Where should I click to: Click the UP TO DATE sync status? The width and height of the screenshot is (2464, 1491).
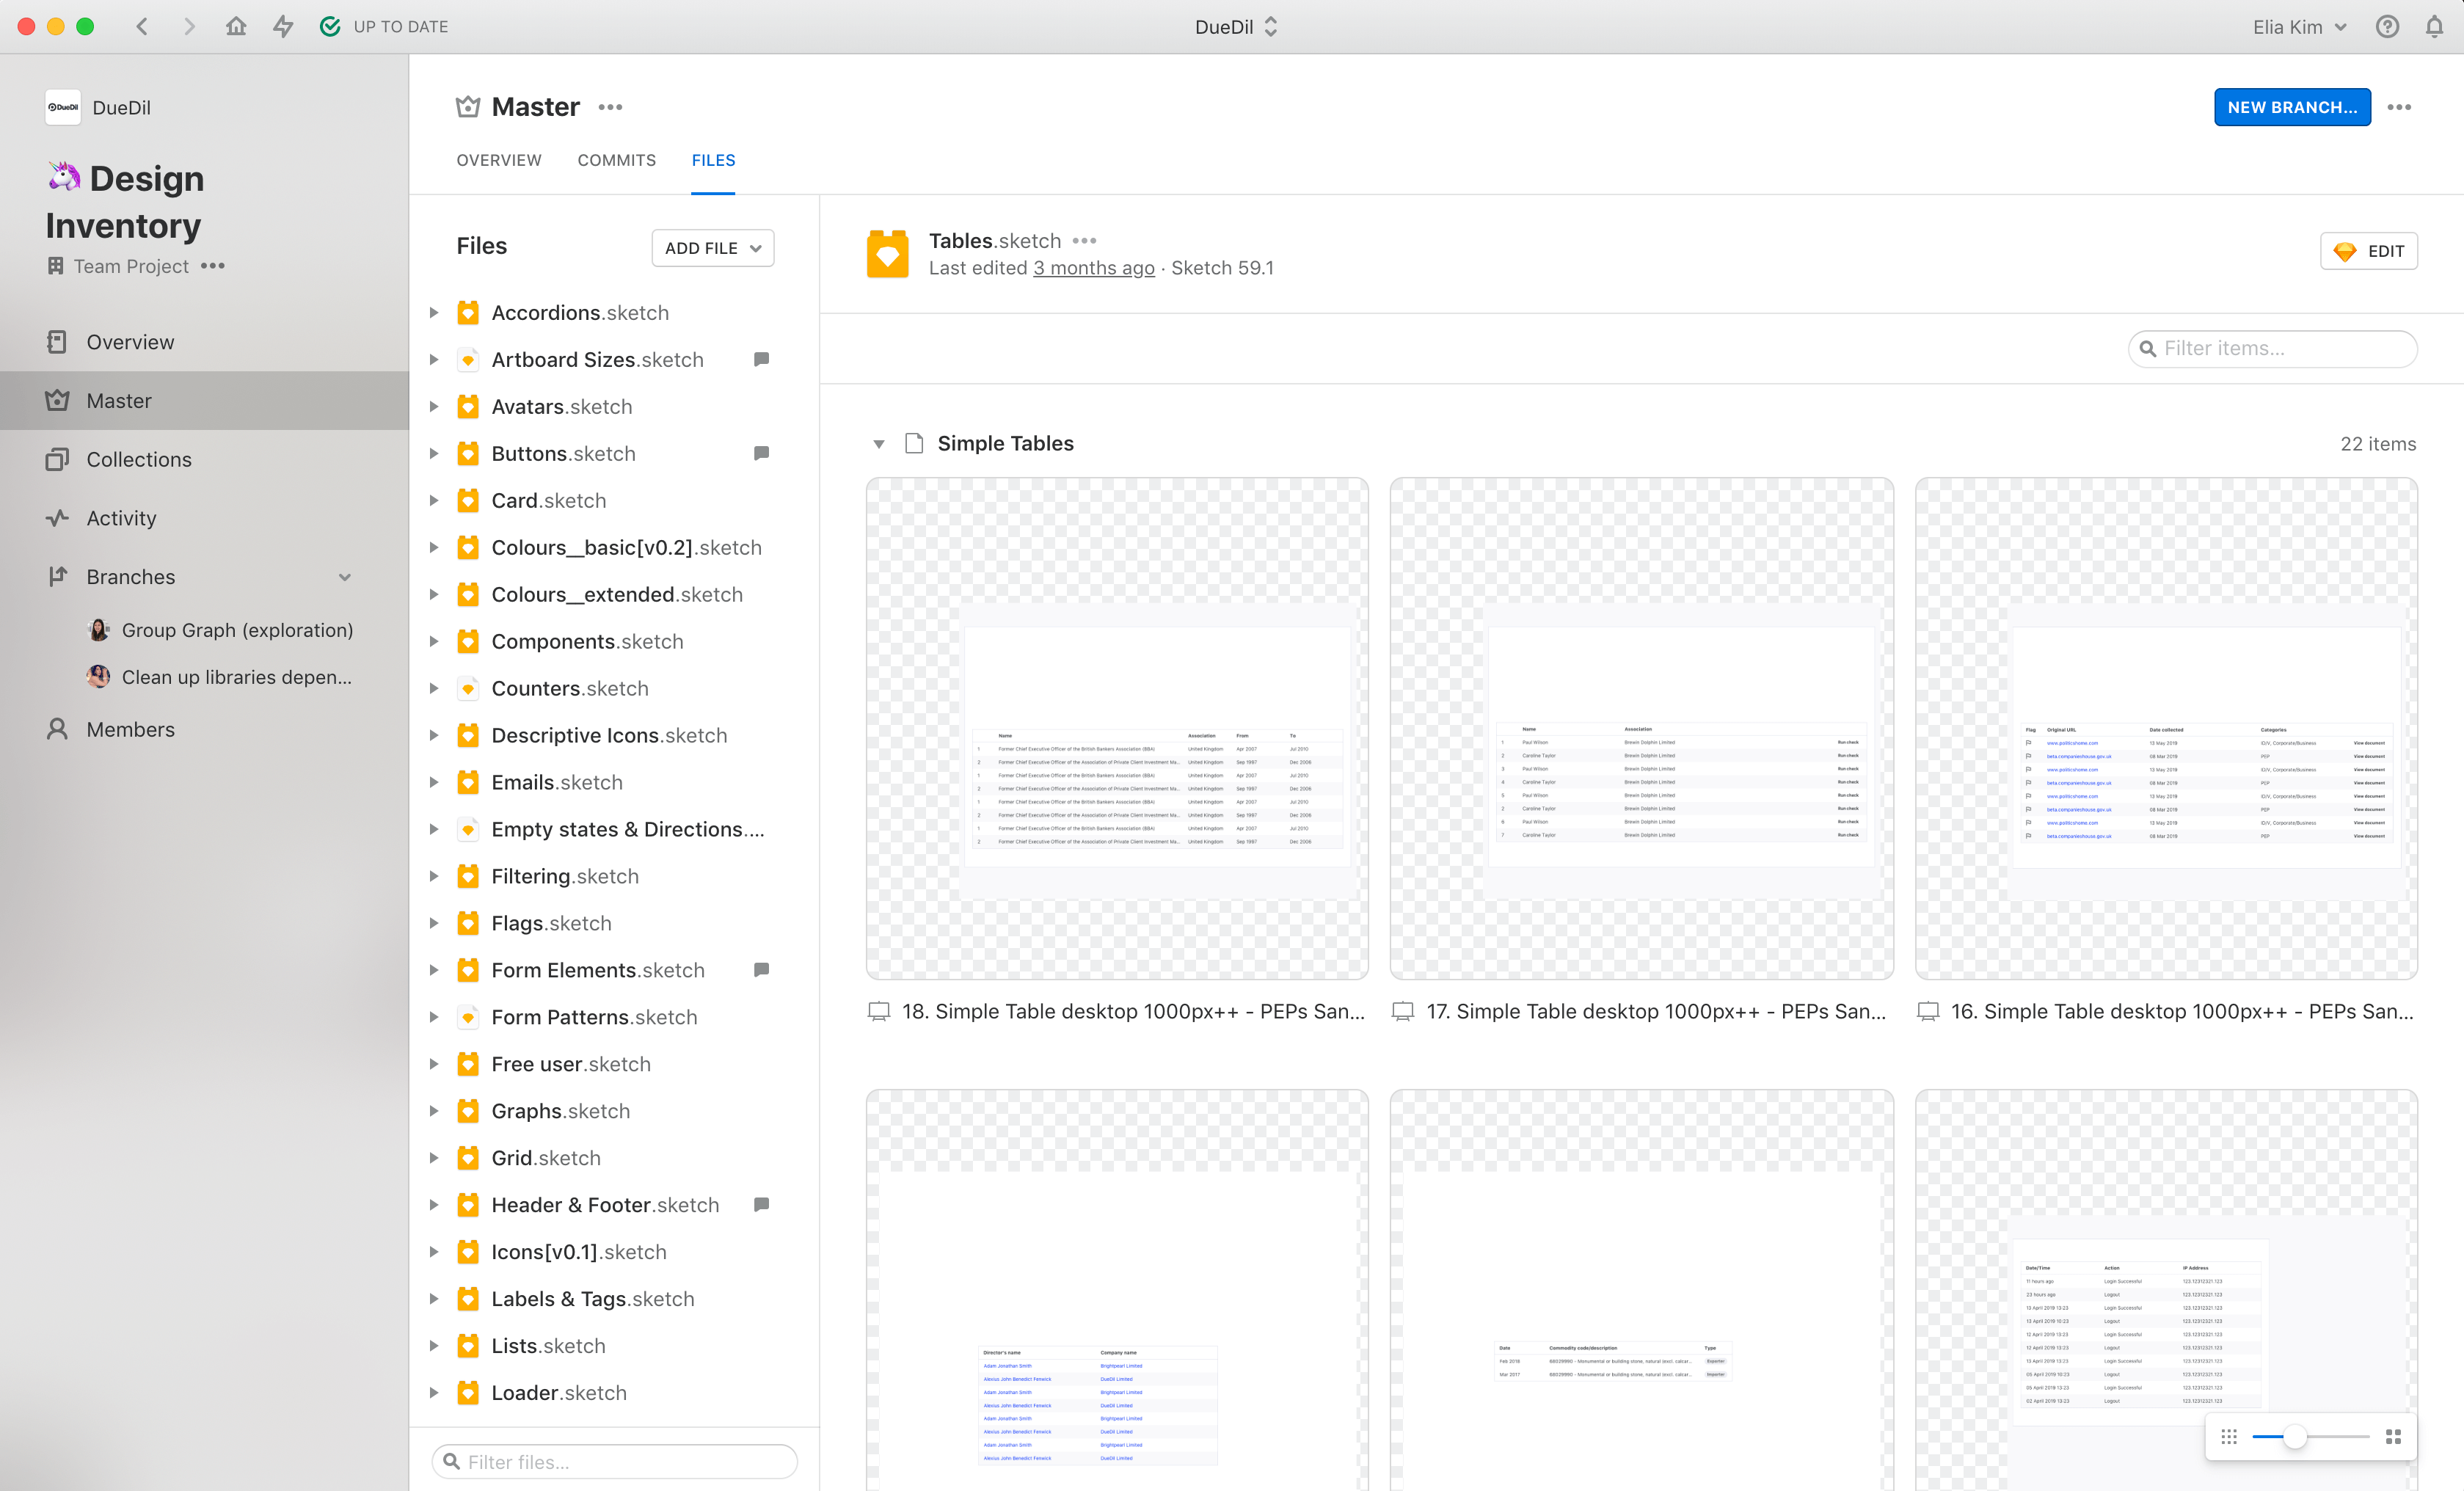pos(384,26)
